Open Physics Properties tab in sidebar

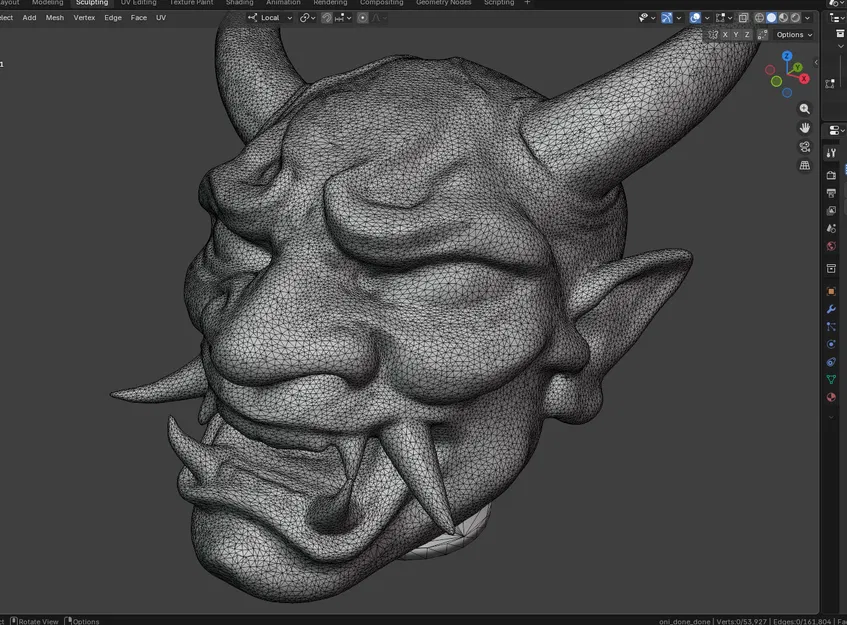[x=831, y=344]
